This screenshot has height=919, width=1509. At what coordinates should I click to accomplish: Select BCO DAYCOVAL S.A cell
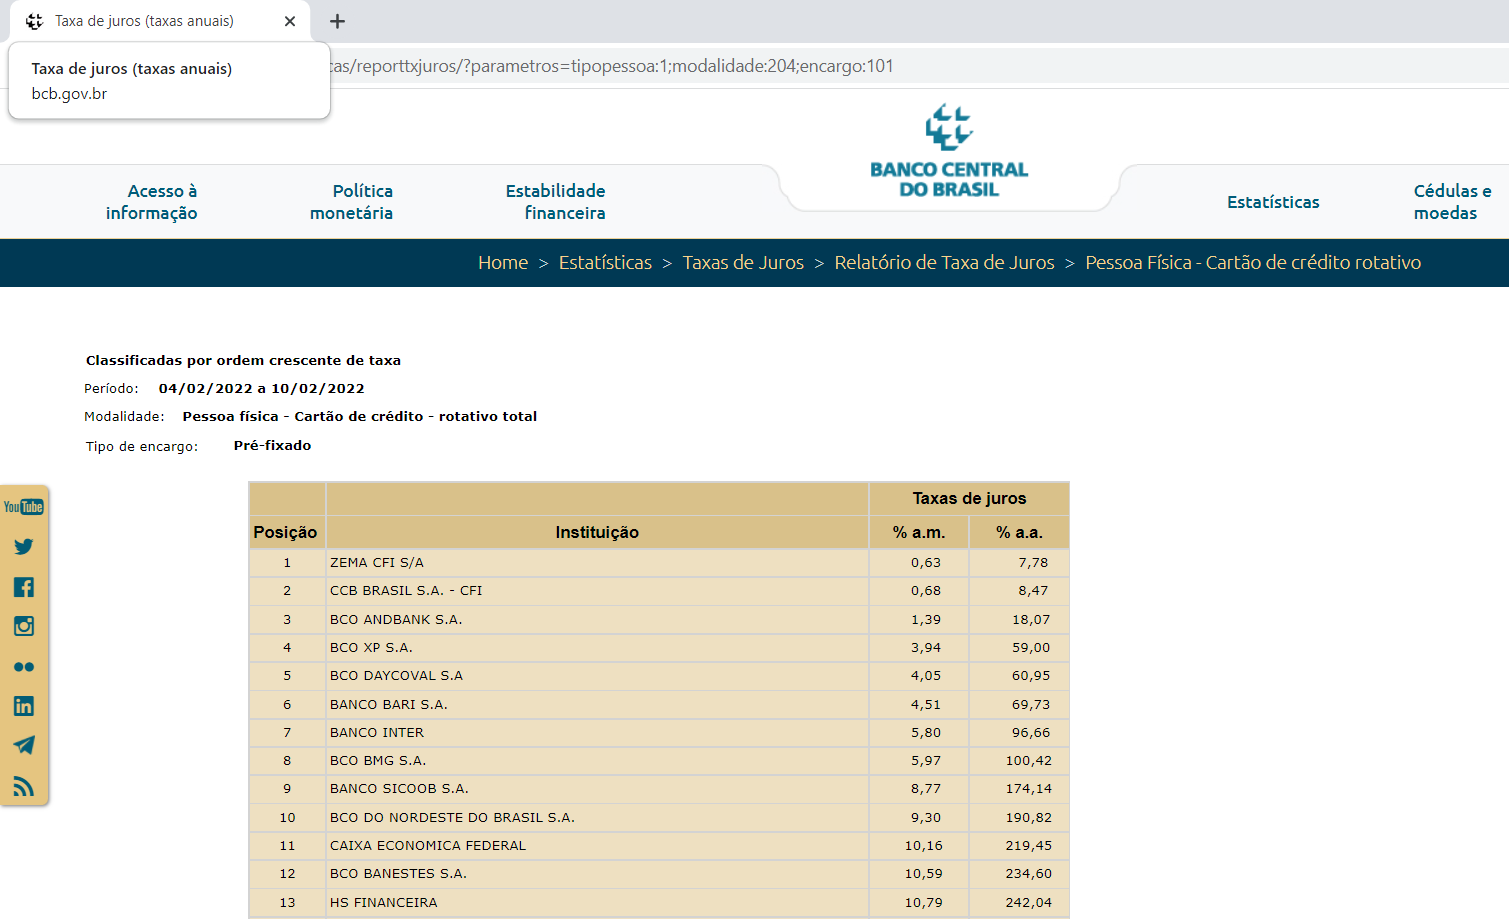597,676
